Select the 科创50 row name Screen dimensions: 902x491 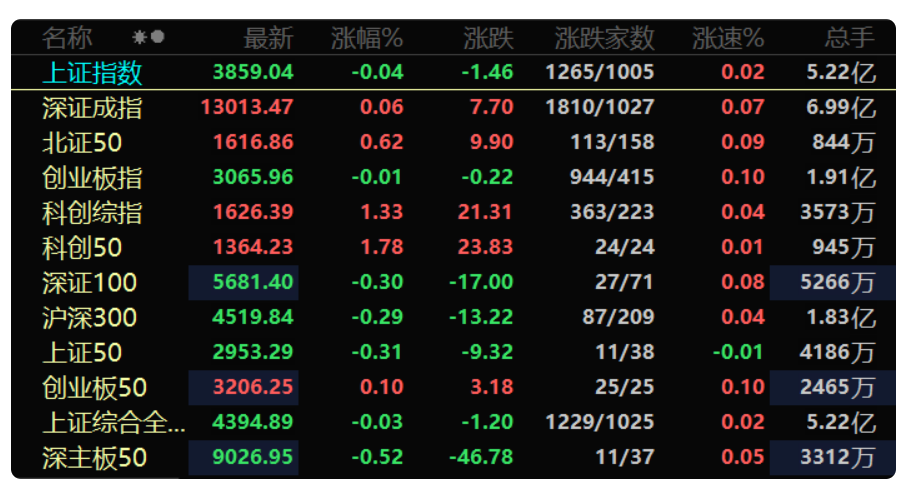click(82, 248)
